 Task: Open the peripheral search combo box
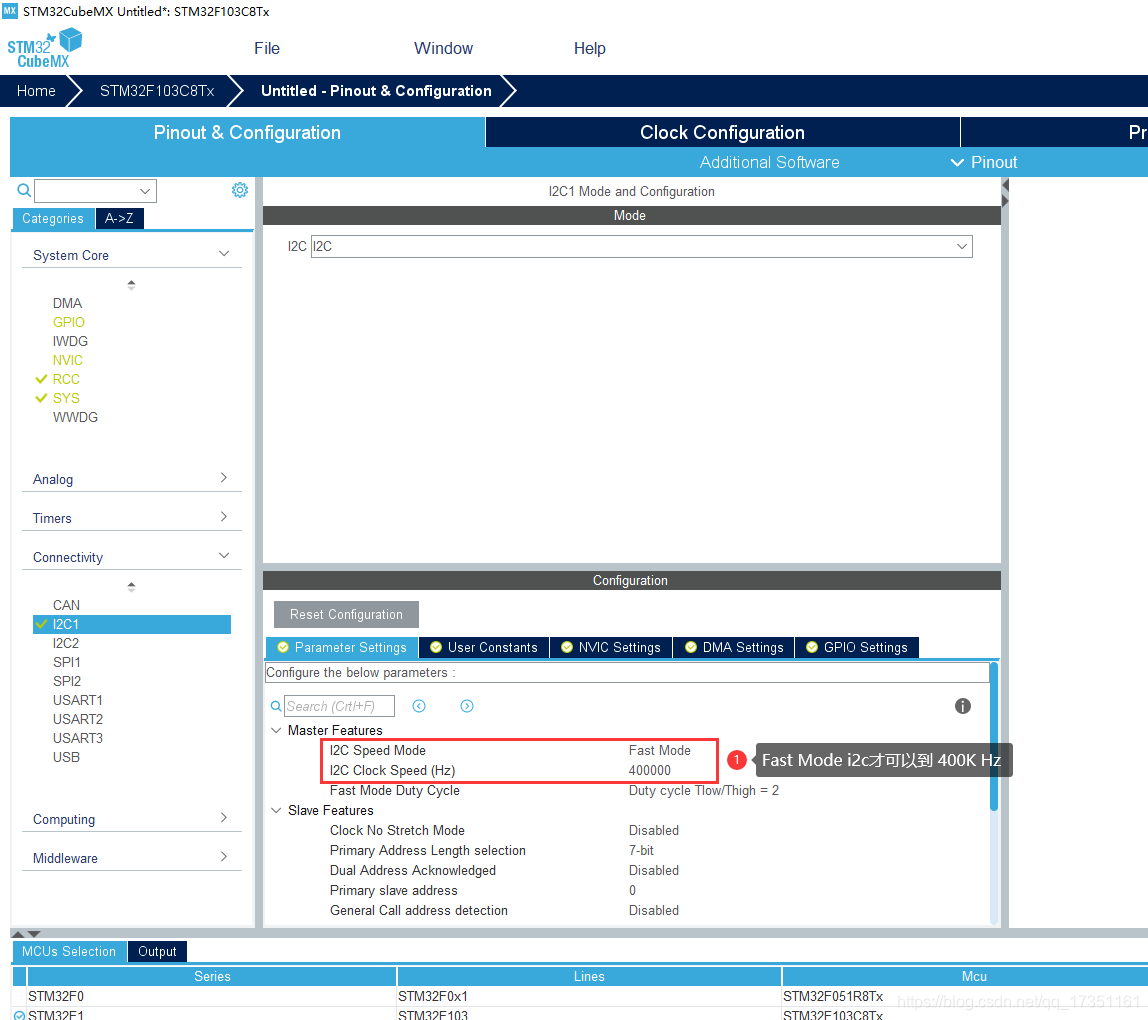(x=95, y=191)
